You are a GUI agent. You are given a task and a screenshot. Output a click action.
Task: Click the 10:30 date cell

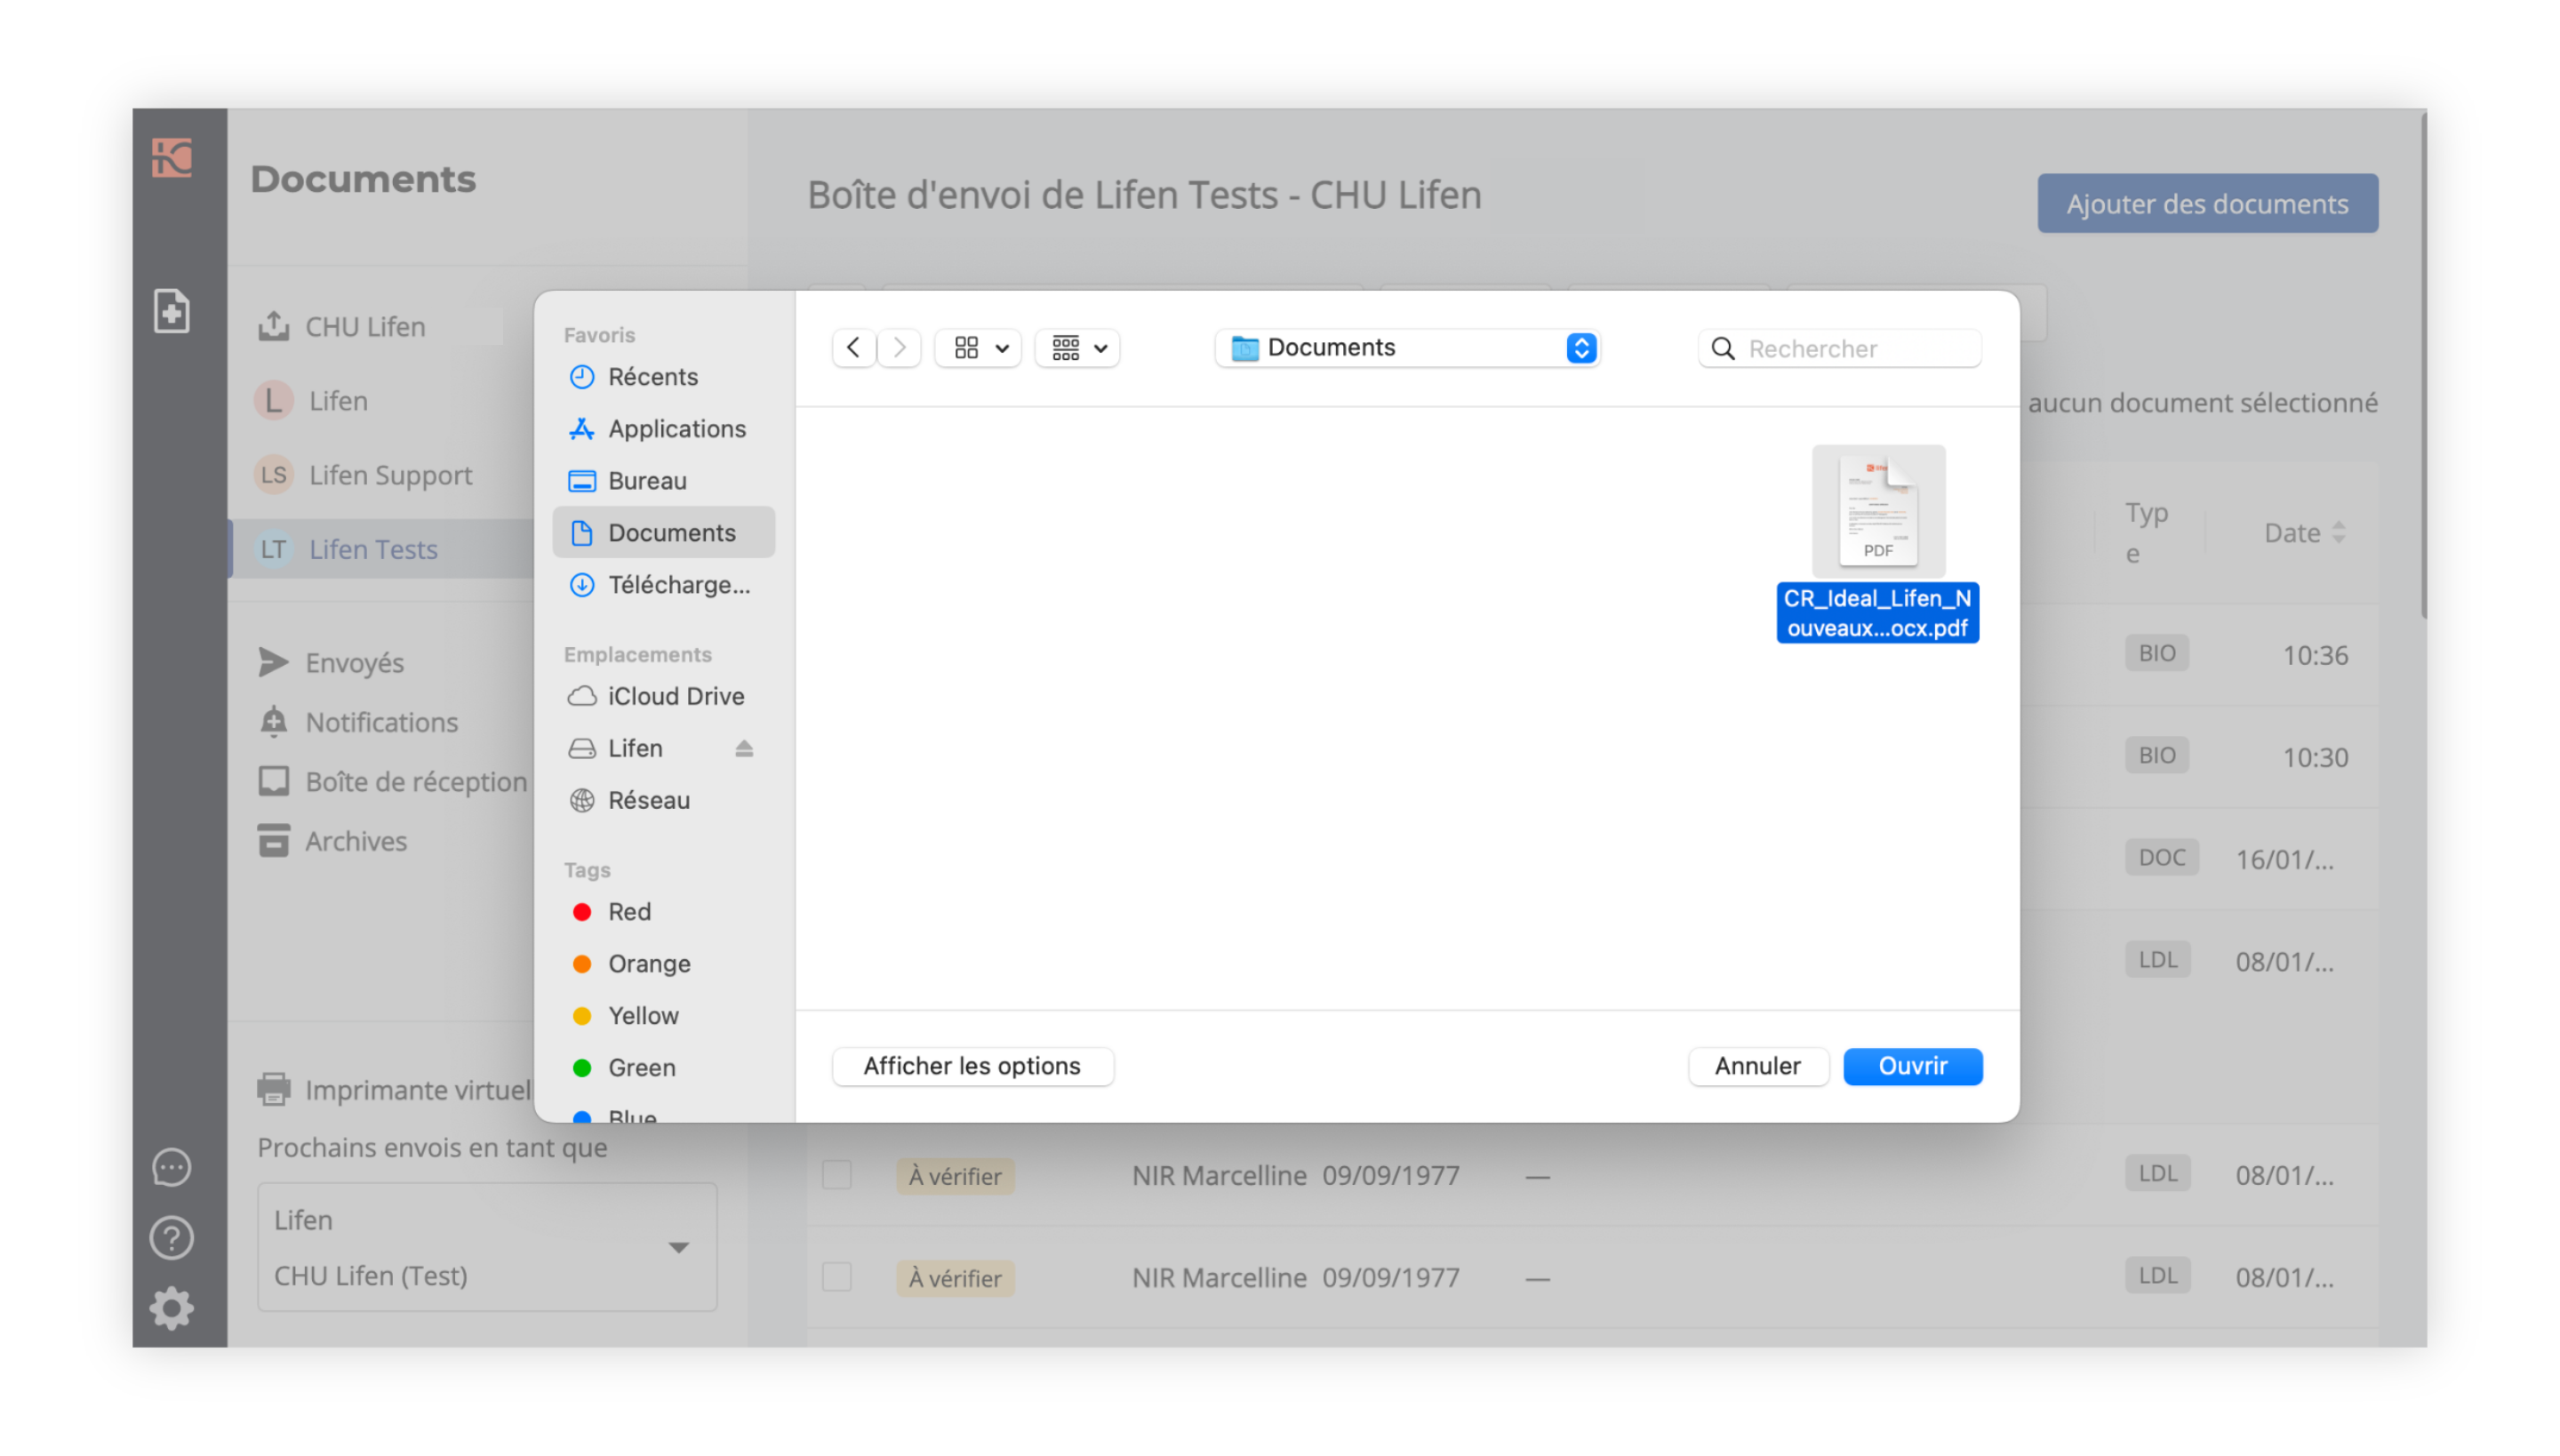pos(2315,757)
